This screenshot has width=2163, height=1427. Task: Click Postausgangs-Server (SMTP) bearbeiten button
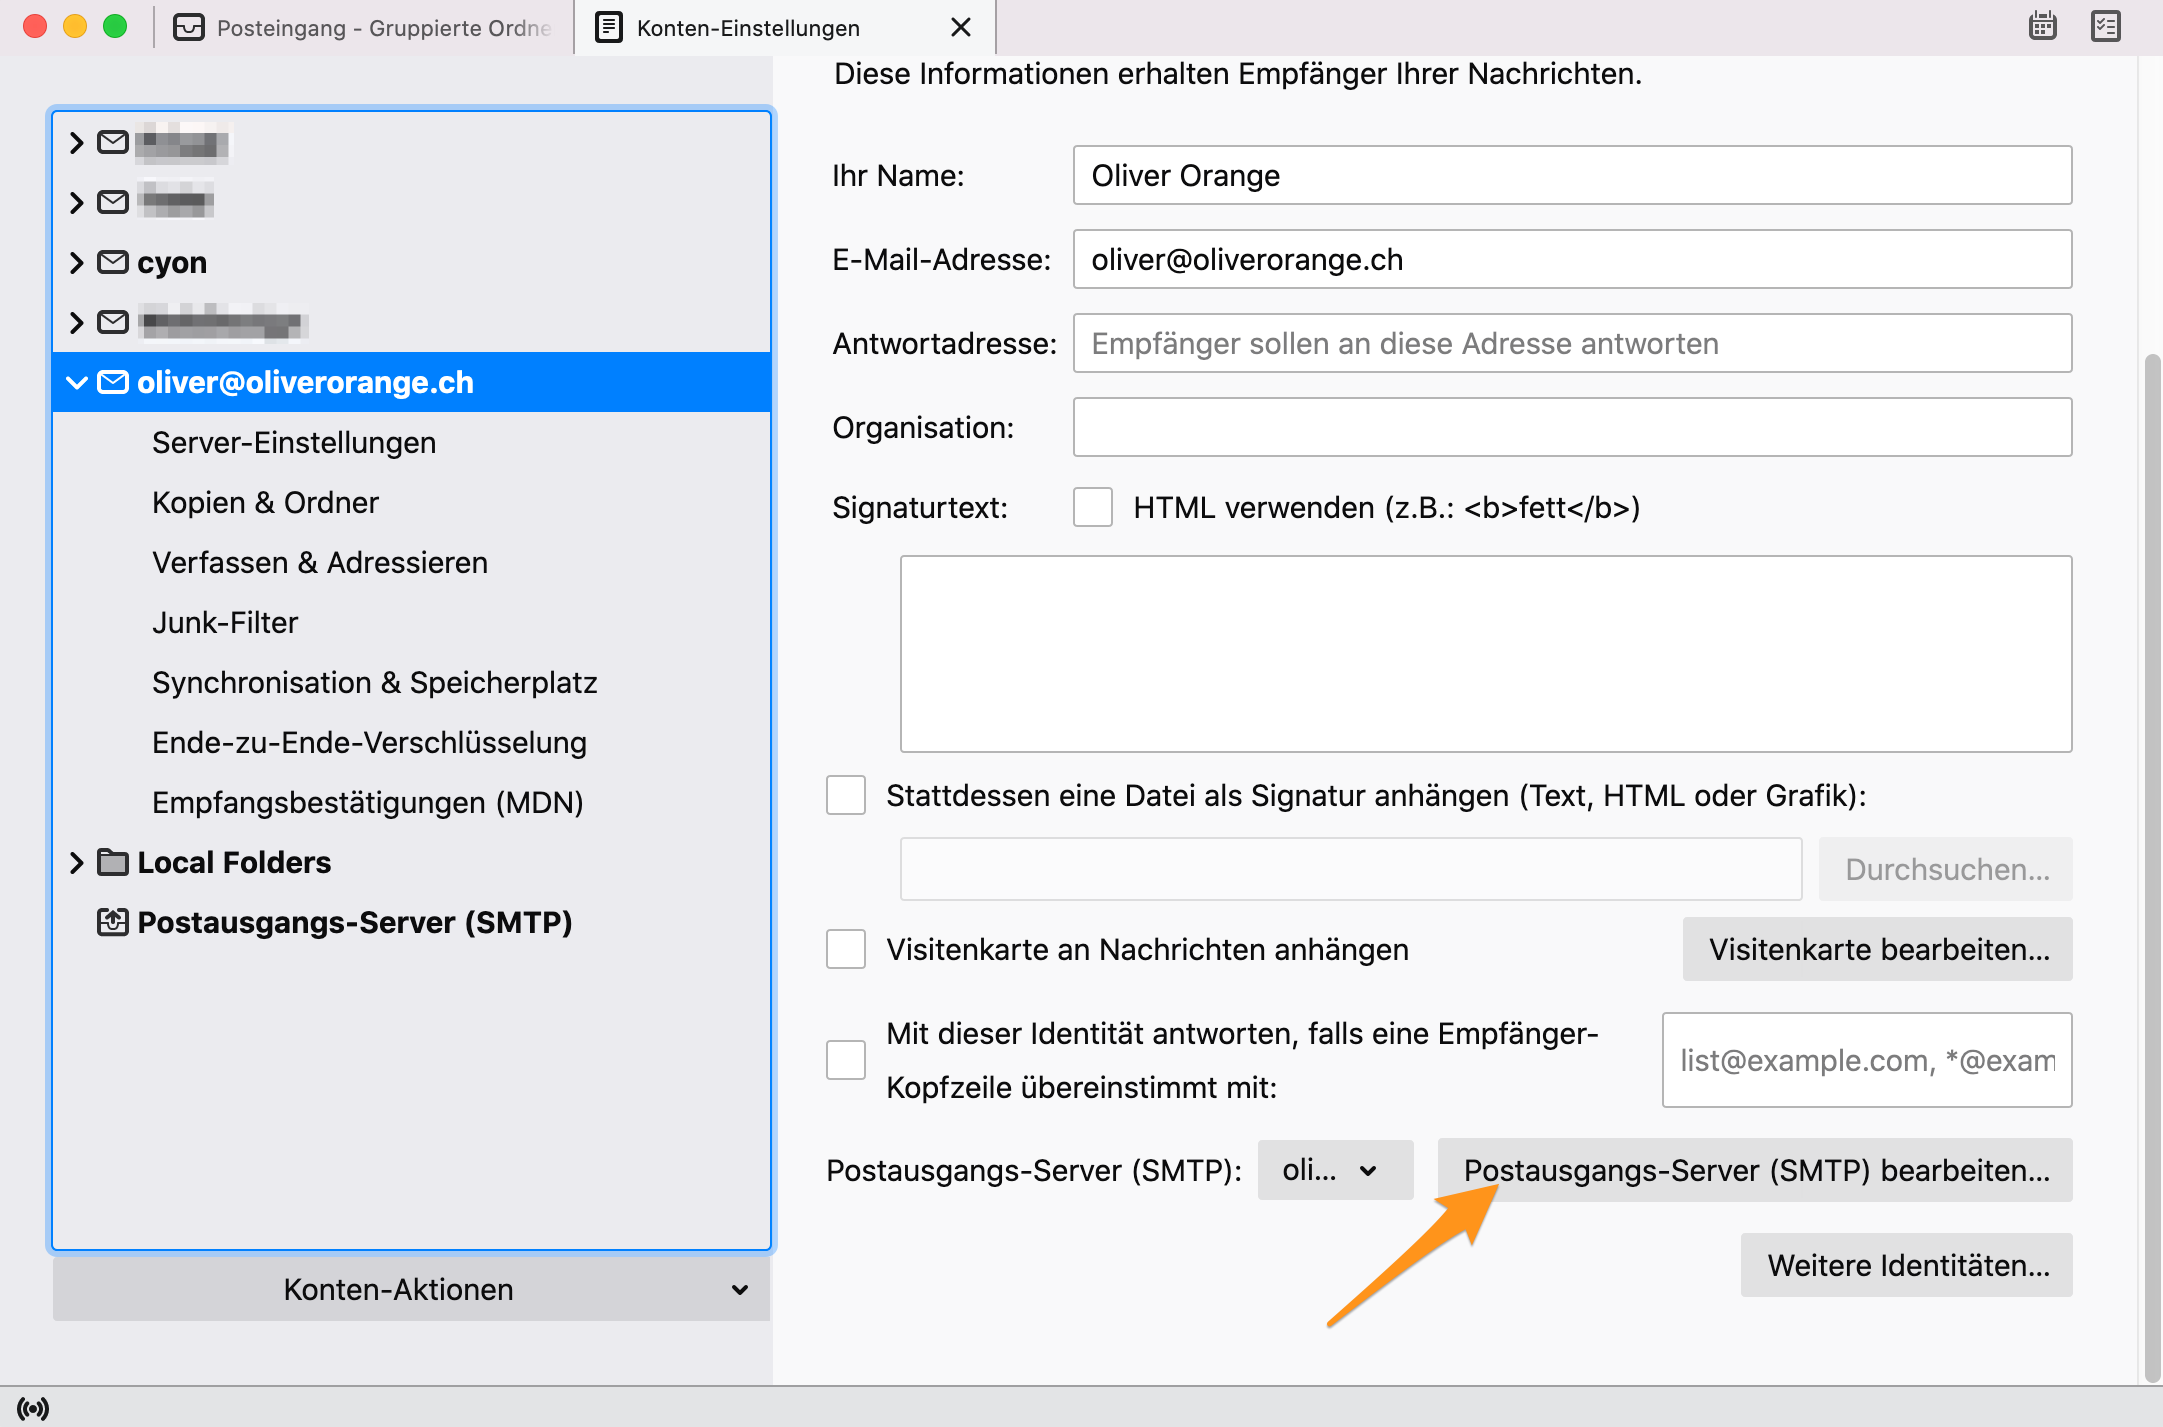[1755, 1170]
